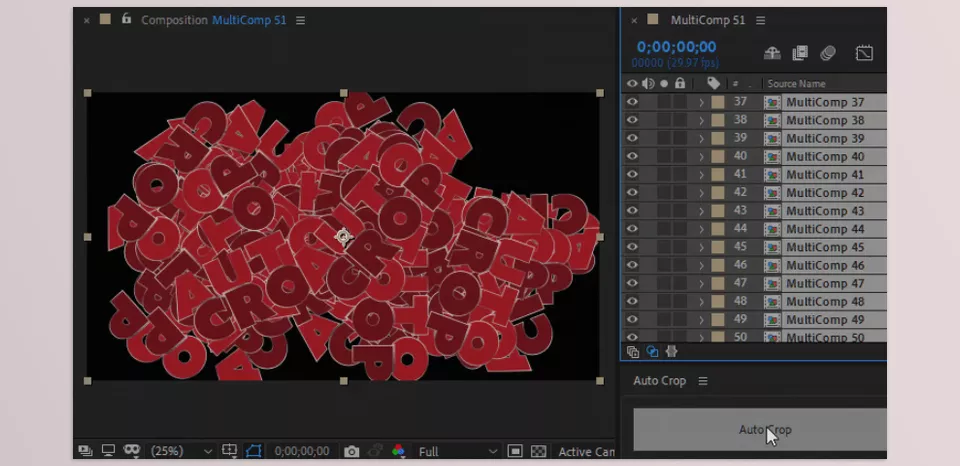The image size is (960, 466).
Task: Toggle the composition viewer lock icon
Action: point(126,19)
